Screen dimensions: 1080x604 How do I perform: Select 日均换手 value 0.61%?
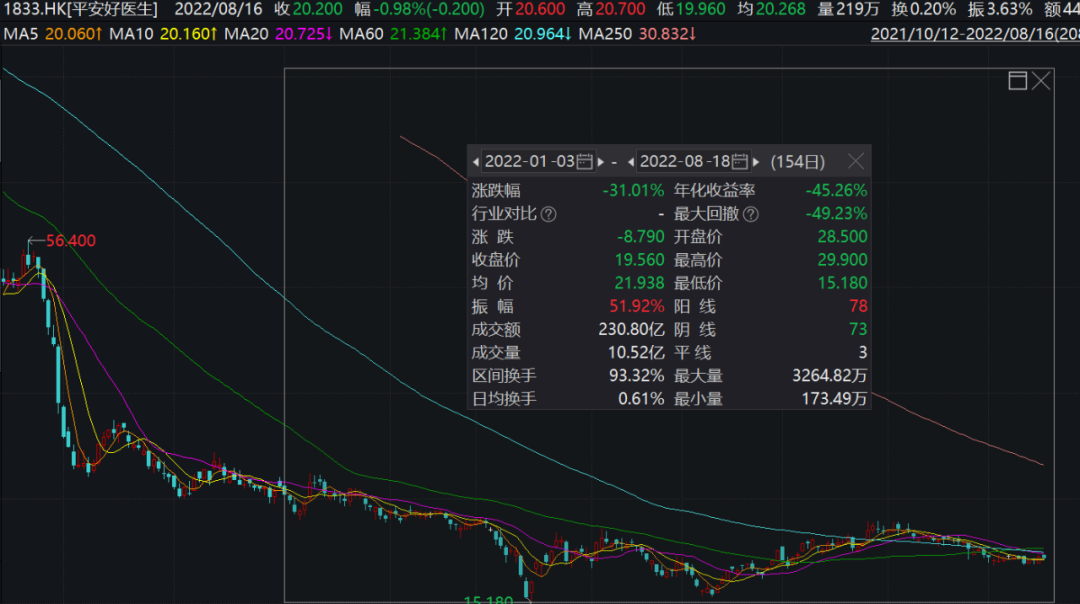[x=641, y=399]
